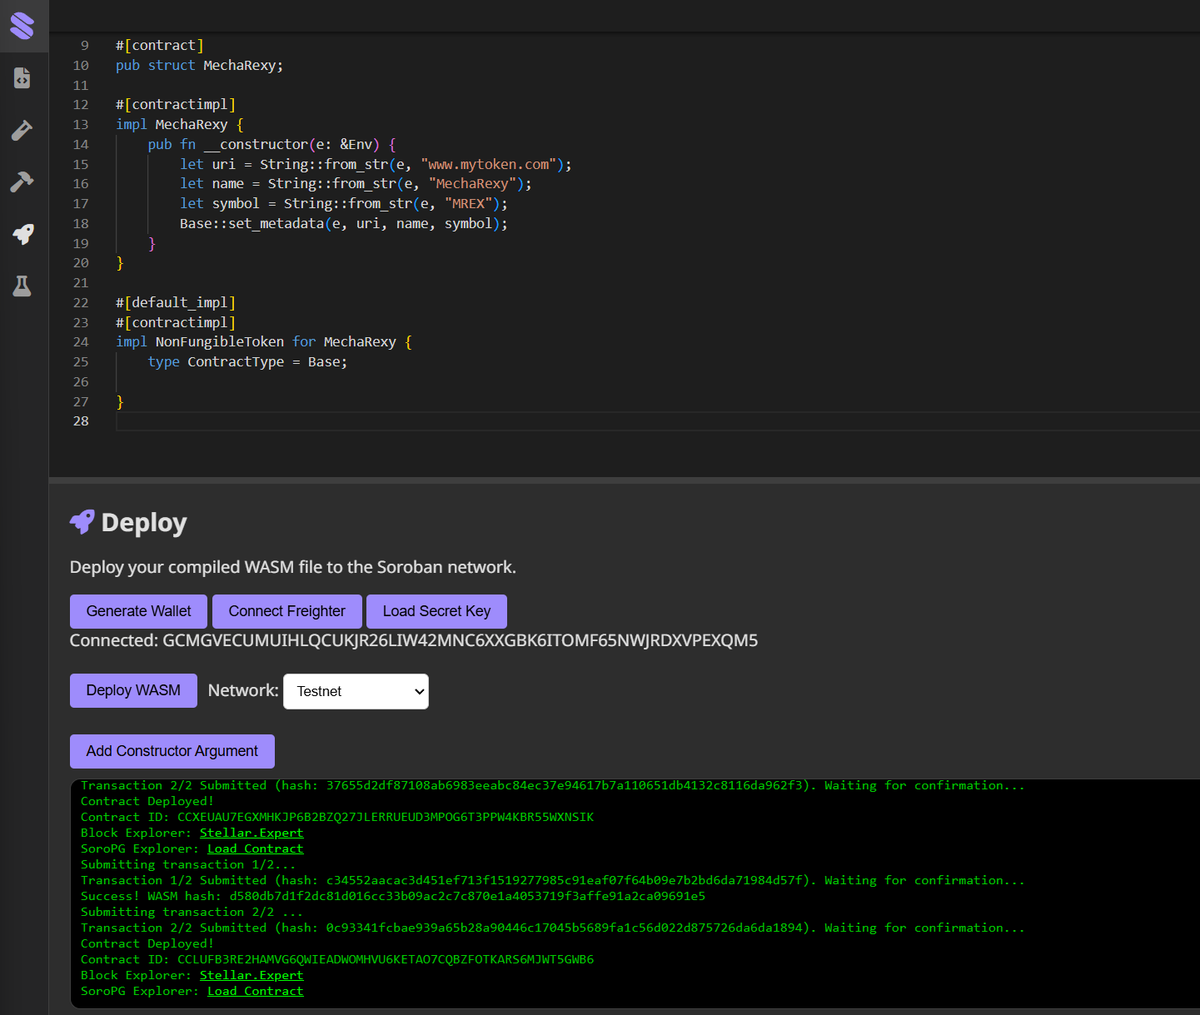Screen dimensions: 1200x1015
Task: Click line number 14 in gutter
Action: 80,144
